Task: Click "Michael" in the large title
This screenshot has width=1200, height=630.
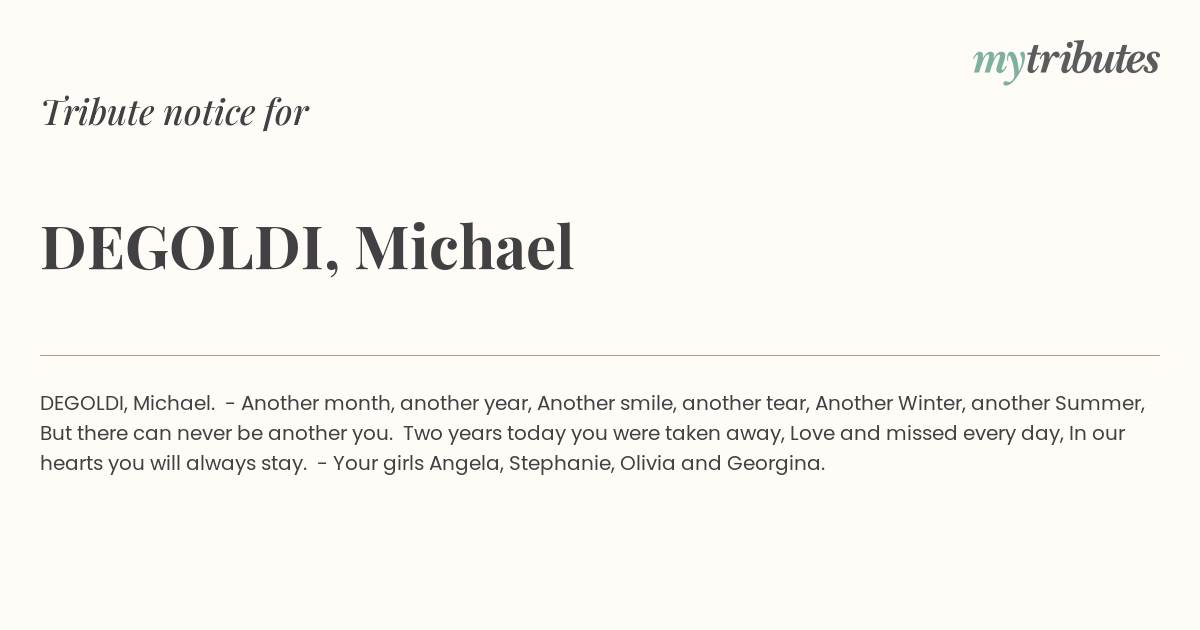Action: coord(464,247)
